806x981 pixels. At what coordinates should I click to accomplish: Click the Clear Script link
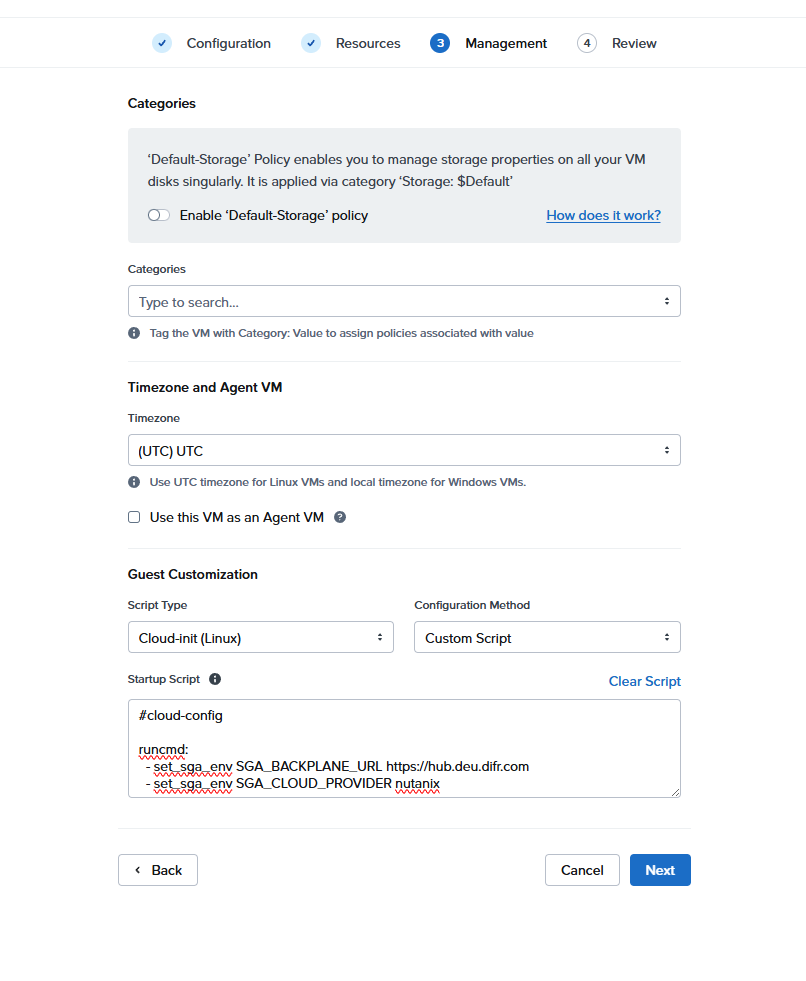[x=644, y=681]
